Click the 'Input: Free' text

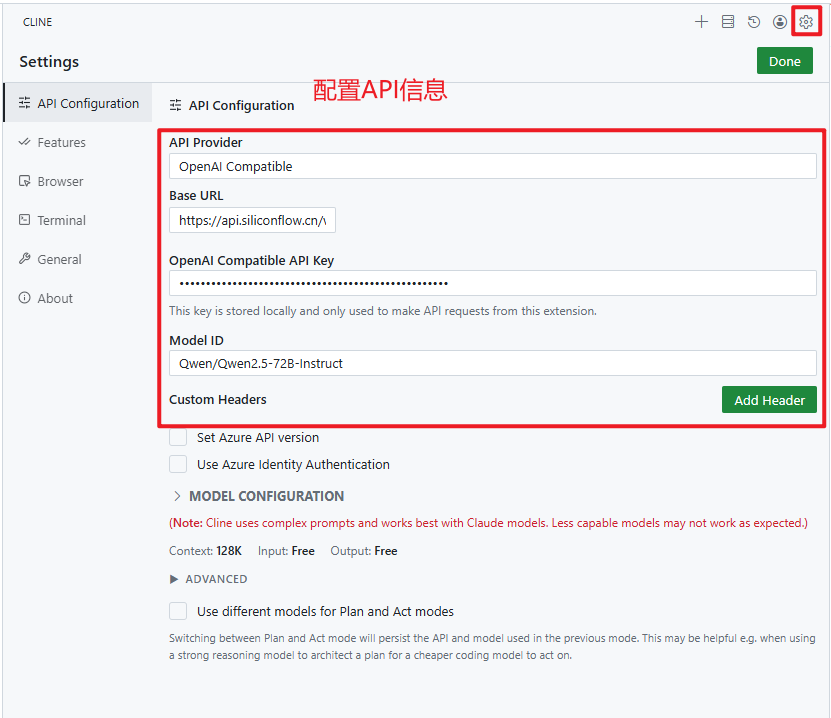click(286, 551)
